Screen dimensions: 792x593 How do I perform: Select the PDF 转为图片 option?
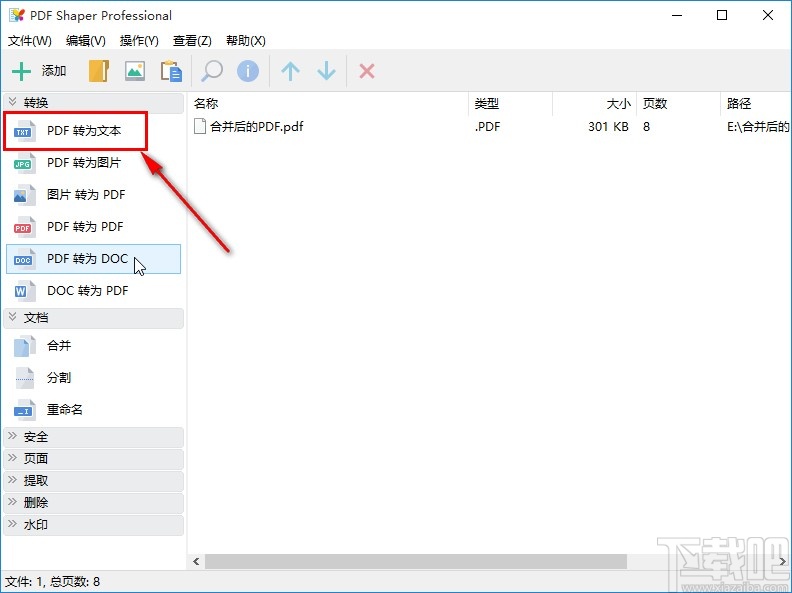(93, 163)
